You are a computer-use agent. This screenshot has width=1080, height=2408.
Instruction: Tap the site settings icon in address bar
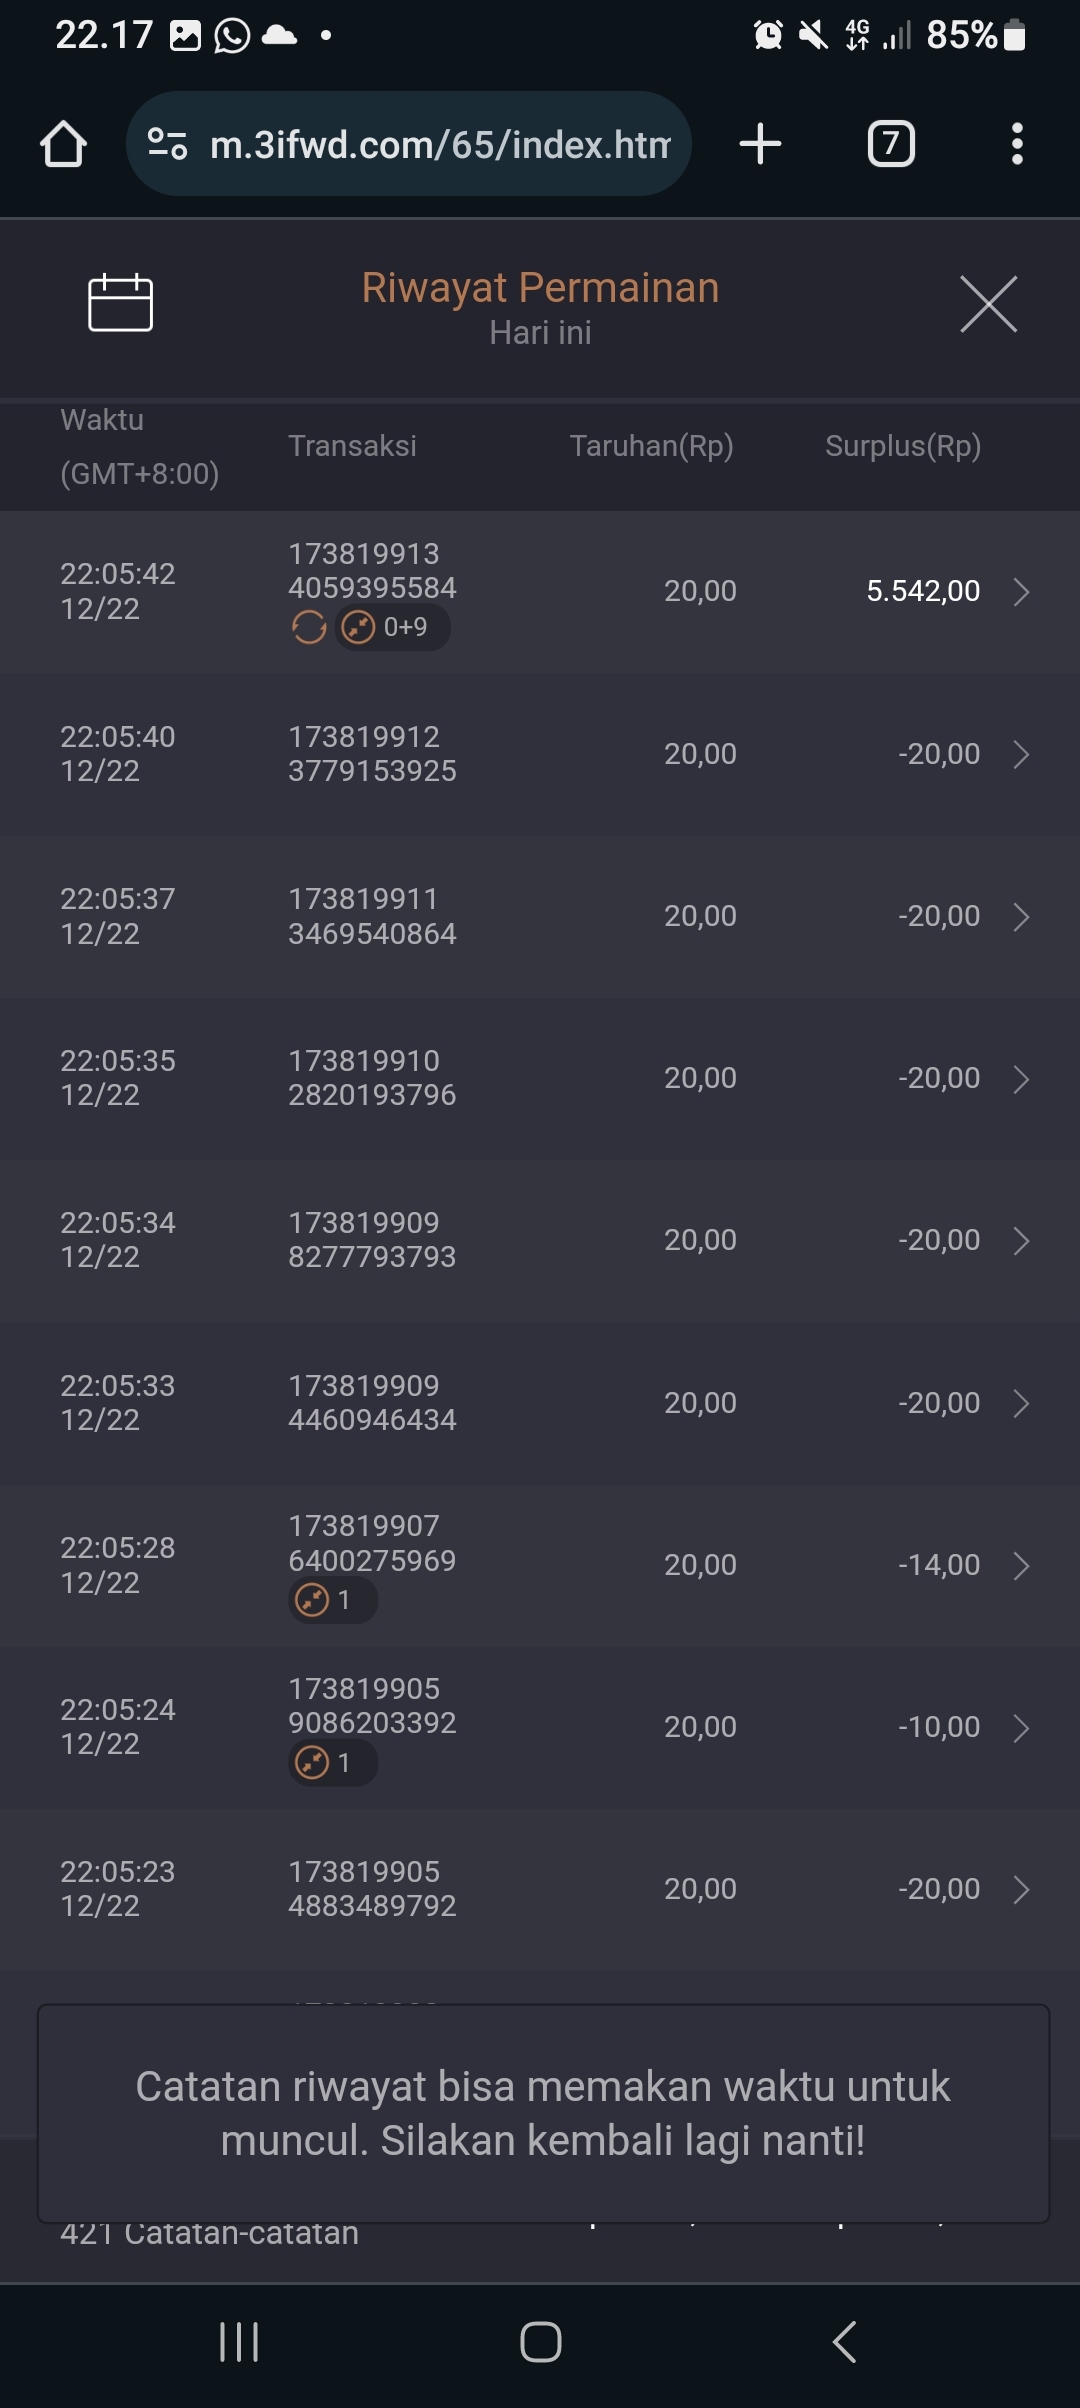pos(167,144)
